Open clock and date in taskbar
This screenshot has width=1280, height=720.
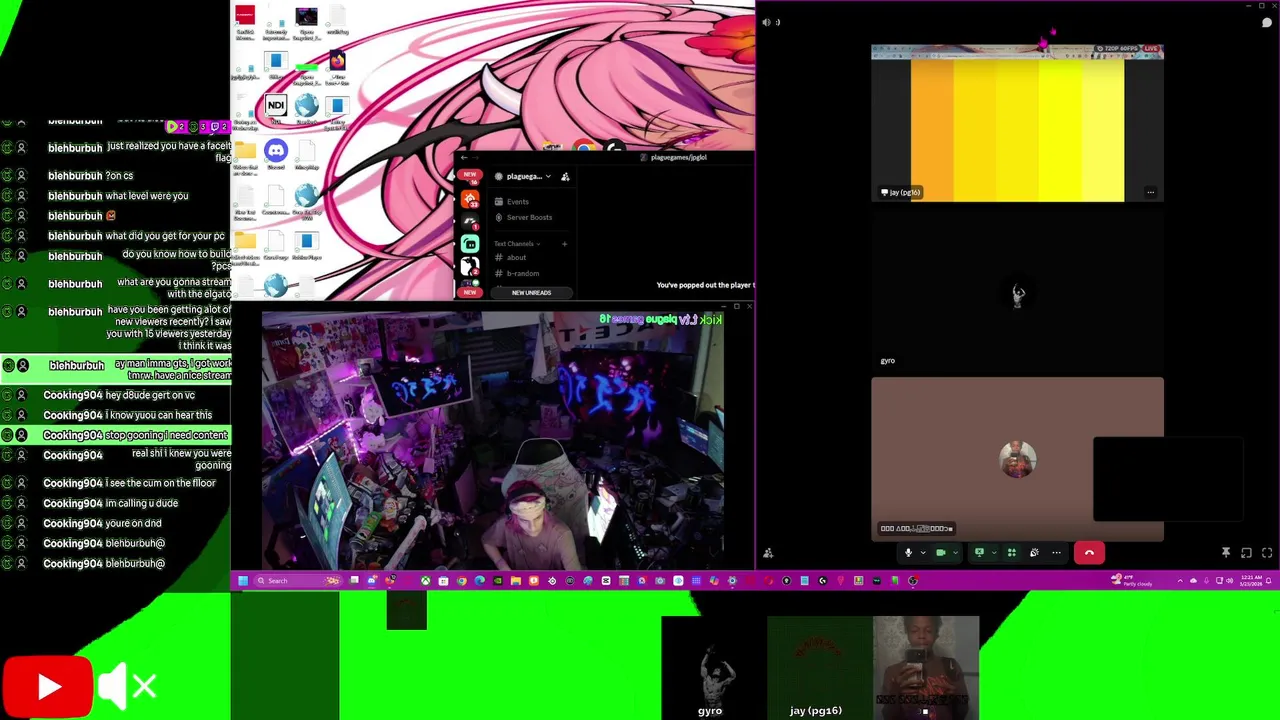1251,580
